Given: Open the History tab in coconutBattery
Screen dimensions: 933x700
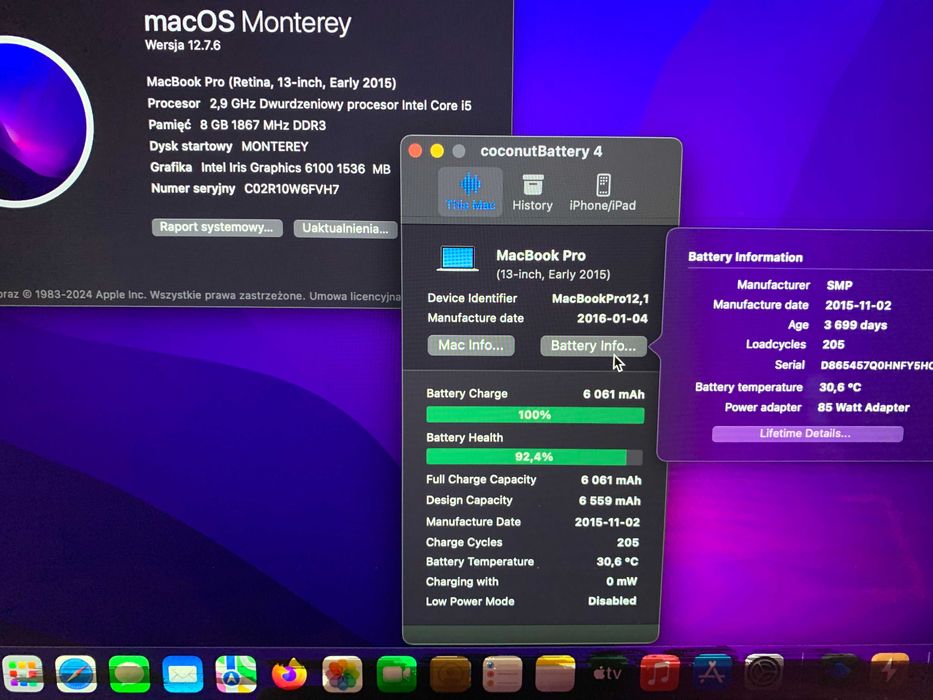Looking at the screenshot, I should tap(533, 192).
